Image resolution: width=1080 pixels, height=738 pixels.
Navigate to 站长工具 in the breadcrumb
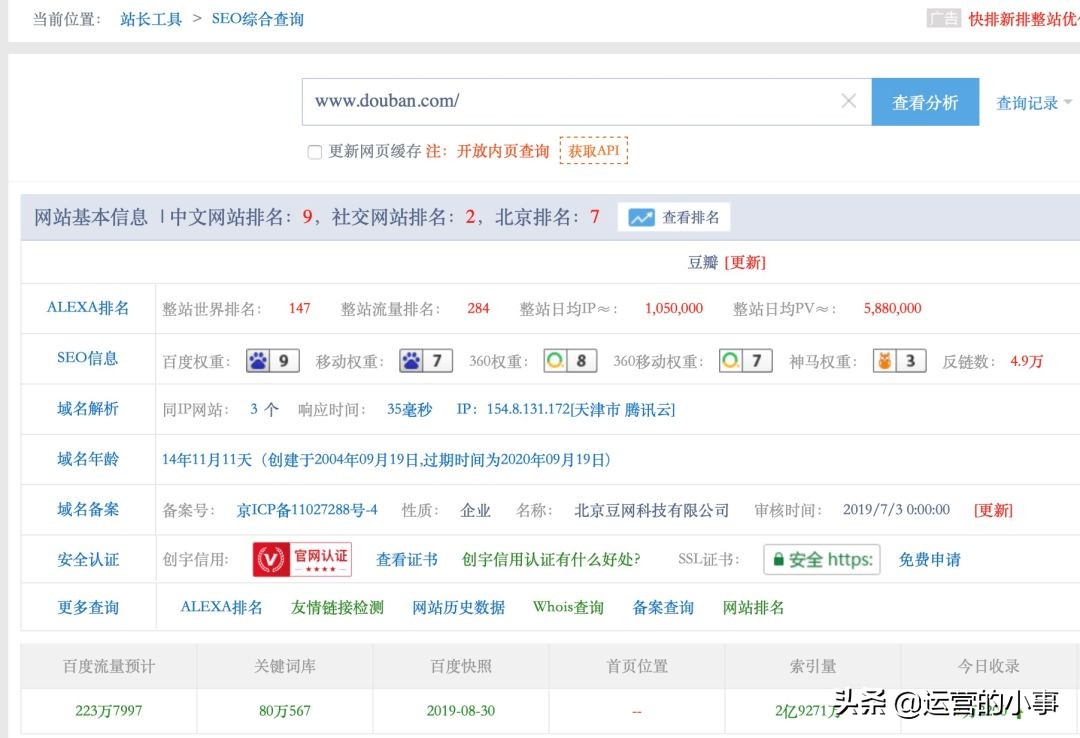tap(150, 18)
